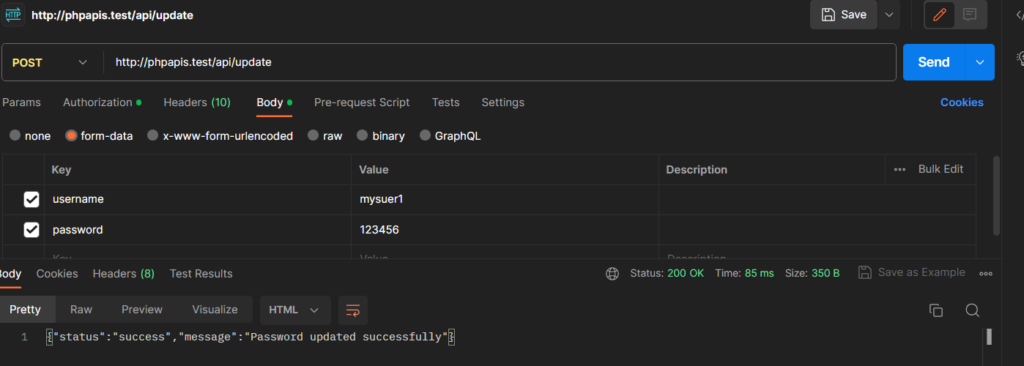
Task: Expand the Save button dropdown arrow
Action: click(888, 14)
